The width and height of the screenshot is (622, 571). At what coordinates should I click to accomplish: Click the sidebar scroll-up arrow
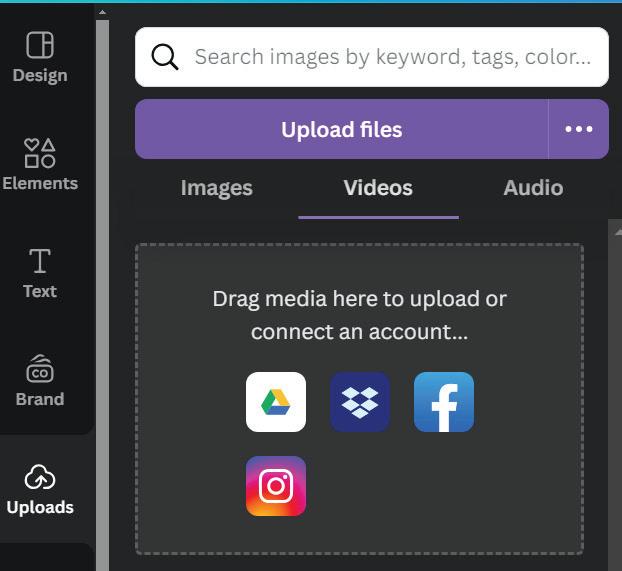(x=102, y=12)
